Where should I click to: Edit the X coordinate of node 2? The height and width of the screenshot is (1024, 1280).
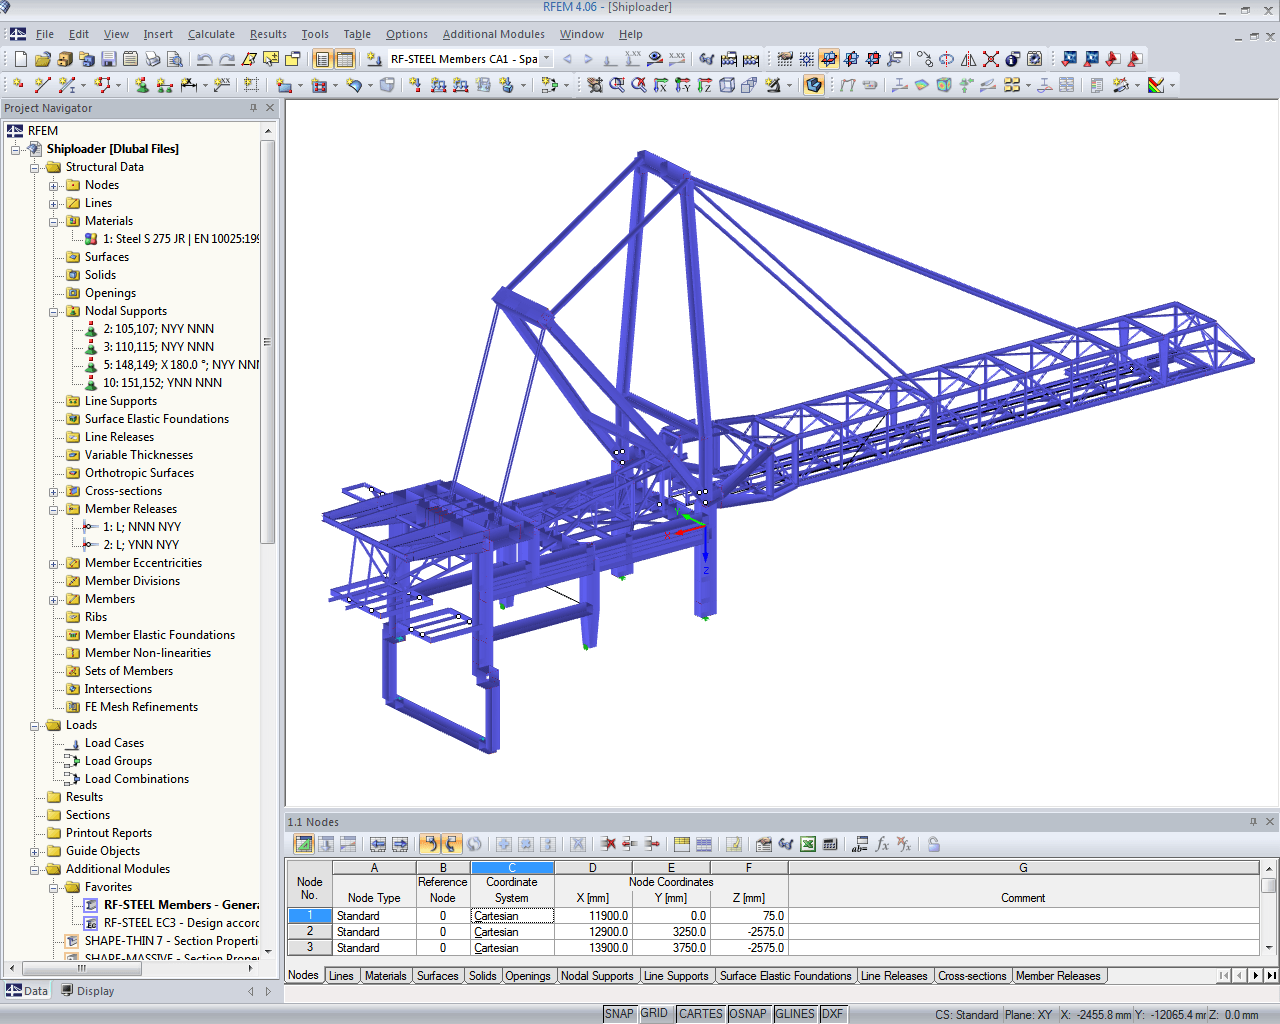point(592,931)
